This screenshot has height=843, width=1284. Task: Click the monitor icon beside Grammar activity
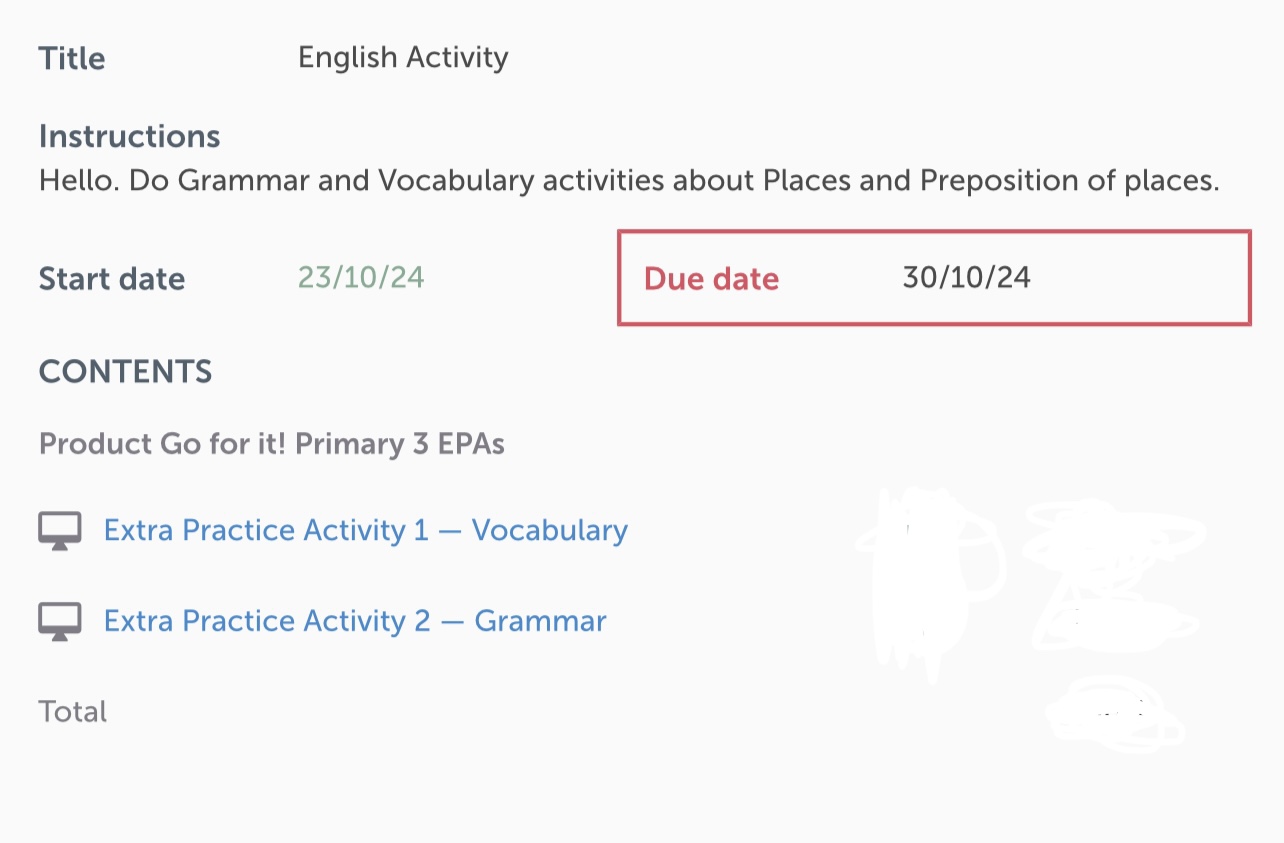(x=59, y=622)
